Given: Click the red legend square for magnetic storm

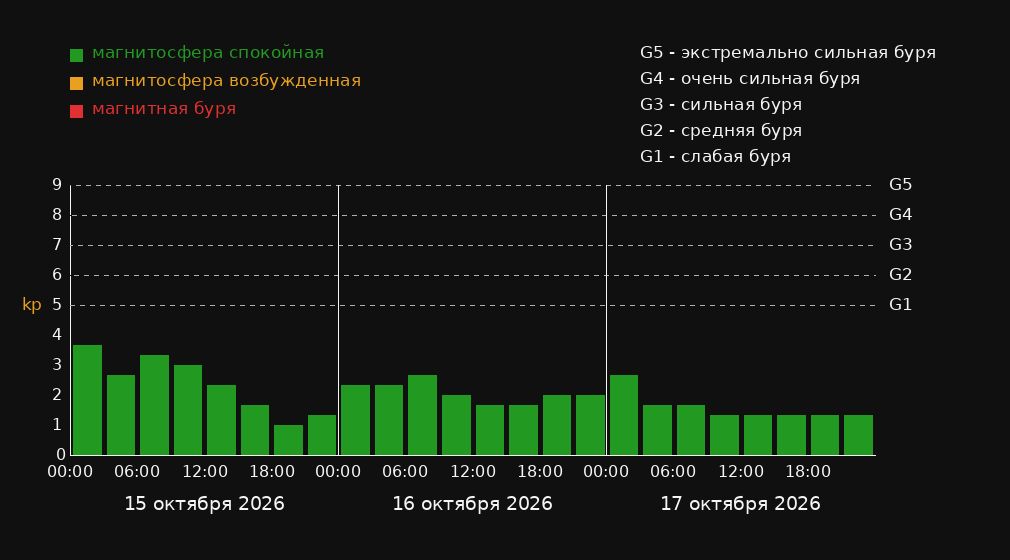Looking at the screenshot, I should click(76, 111).
